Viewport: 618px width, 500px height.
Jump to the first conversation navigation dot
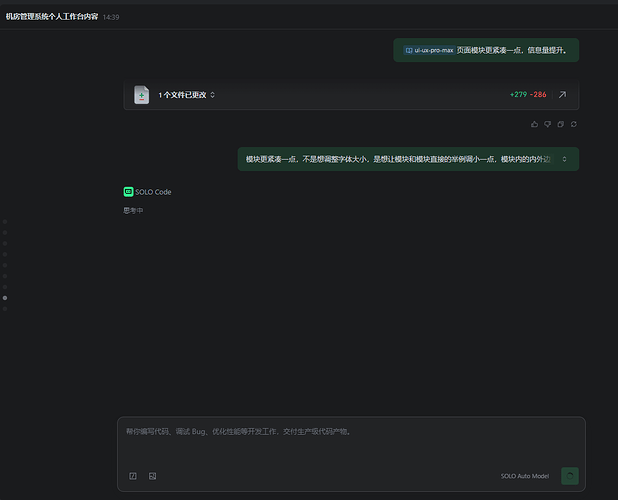pyautogui.click(x=5, y=221)
